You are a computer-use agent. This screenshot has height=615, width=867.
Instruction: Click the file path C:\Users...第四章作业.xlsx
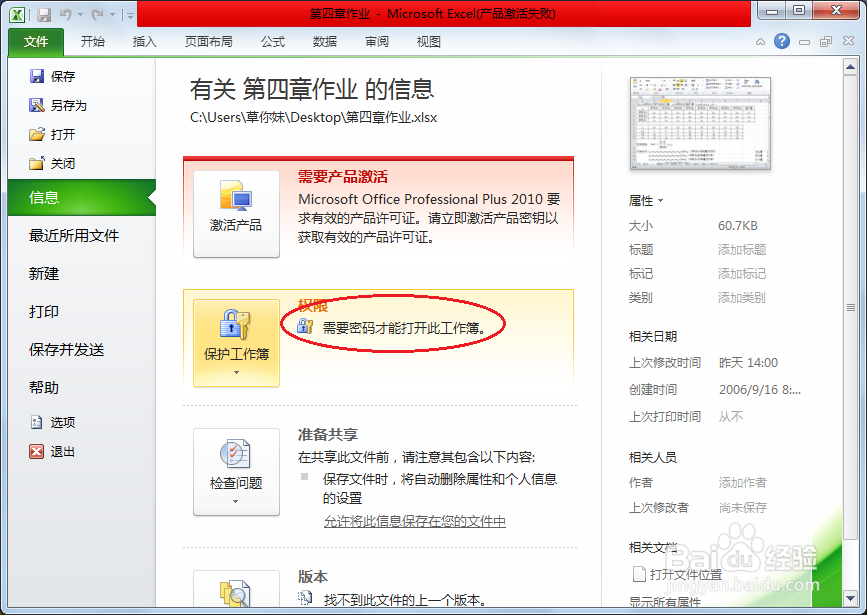click(314, 117)
